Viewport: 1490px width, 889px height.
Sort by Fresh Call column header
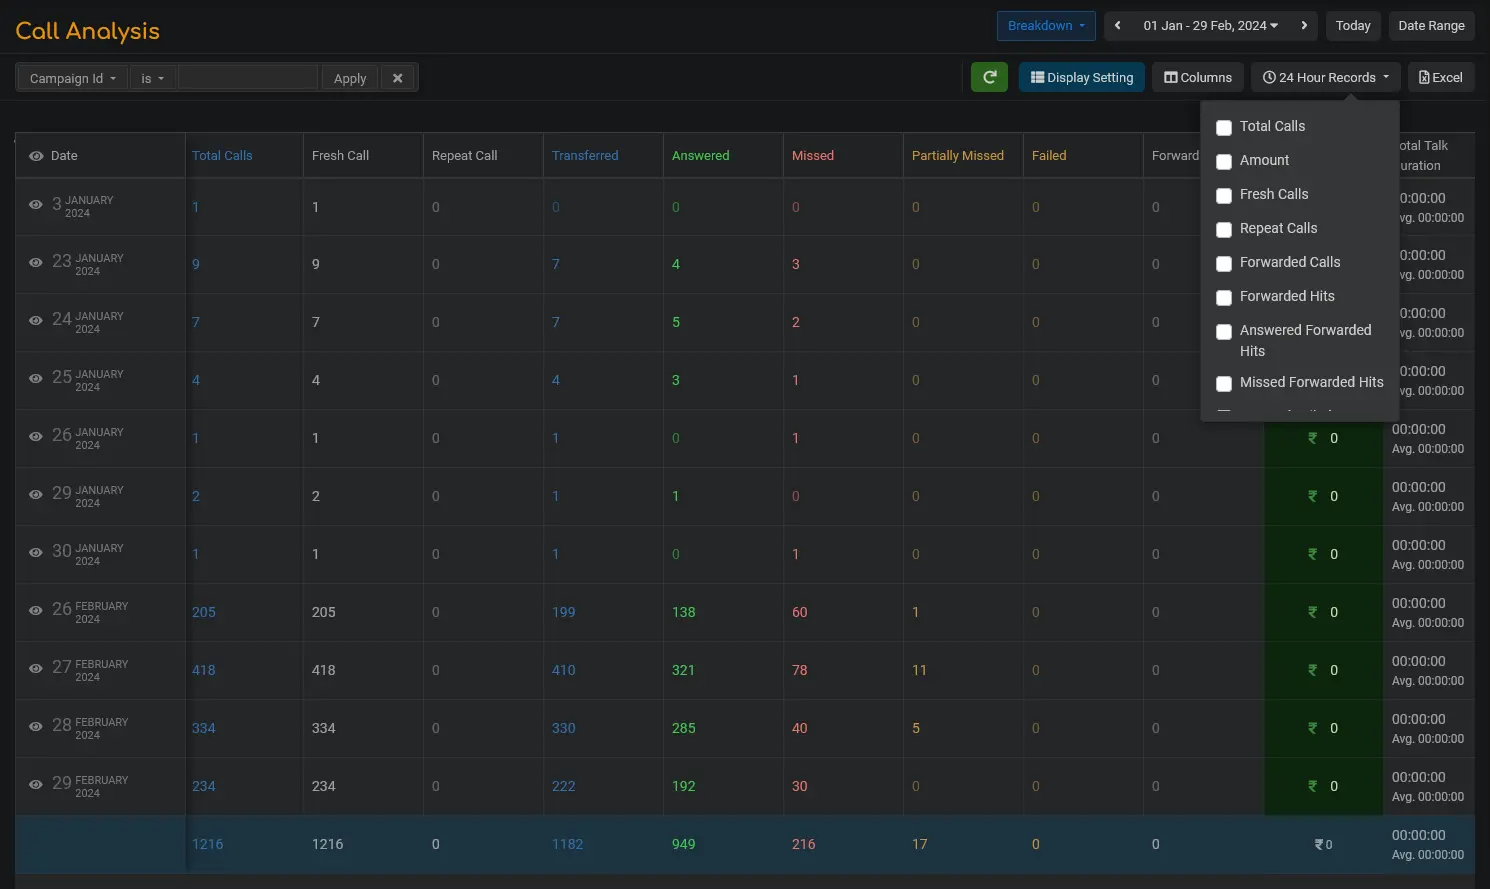[x=340, y=156]
